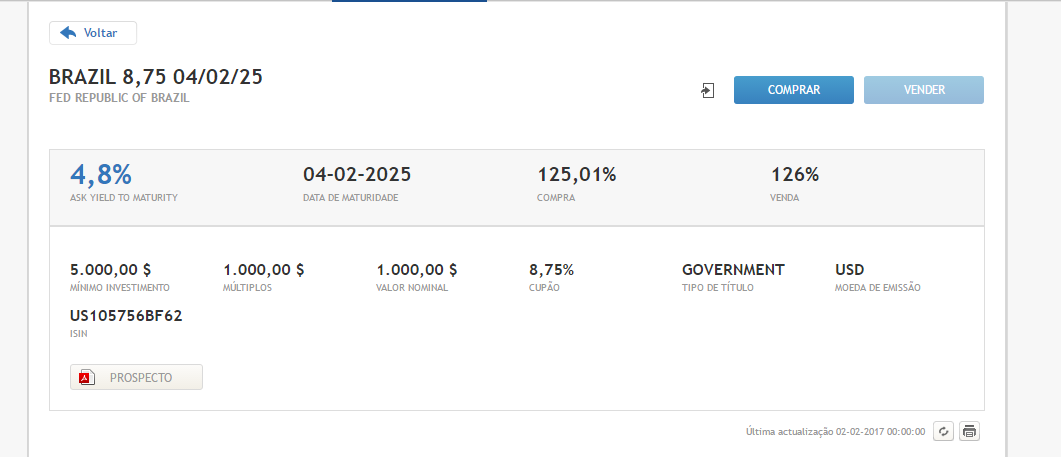Click the FED REPUBLIC OF BRAZIL subtitle

pyautogui.click(x=120, y=97)
